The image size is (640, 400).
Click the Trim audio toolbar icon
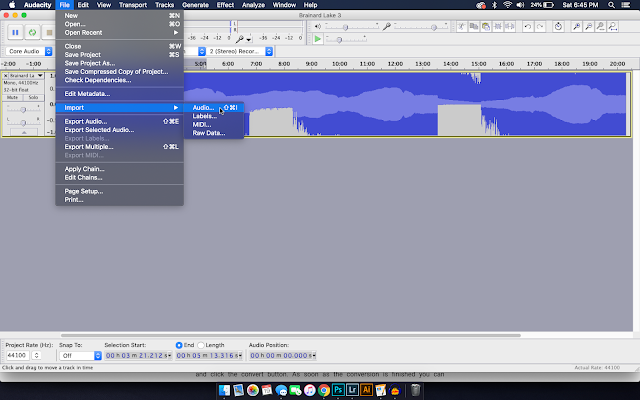[x=462, y=27]
